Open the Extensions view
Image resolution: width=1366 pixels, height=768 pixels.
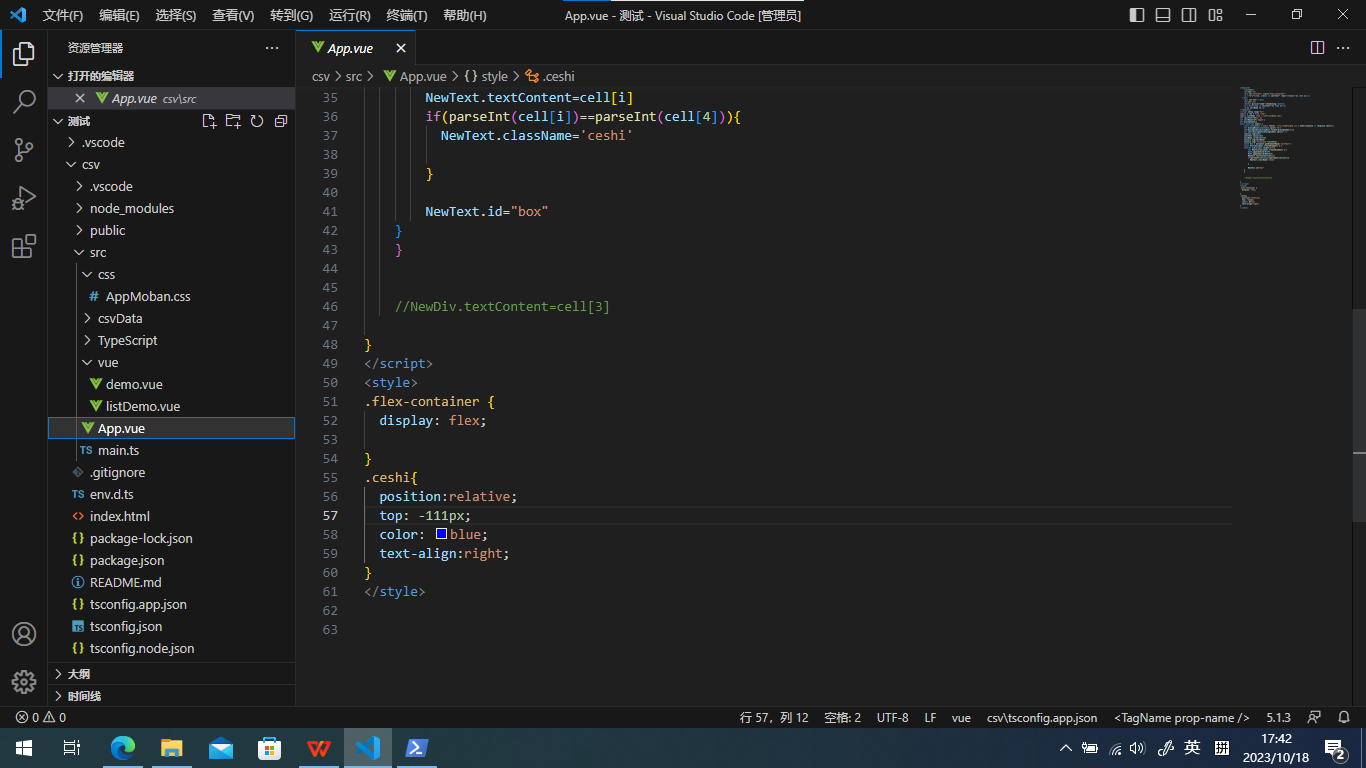[x=24, y=246]
